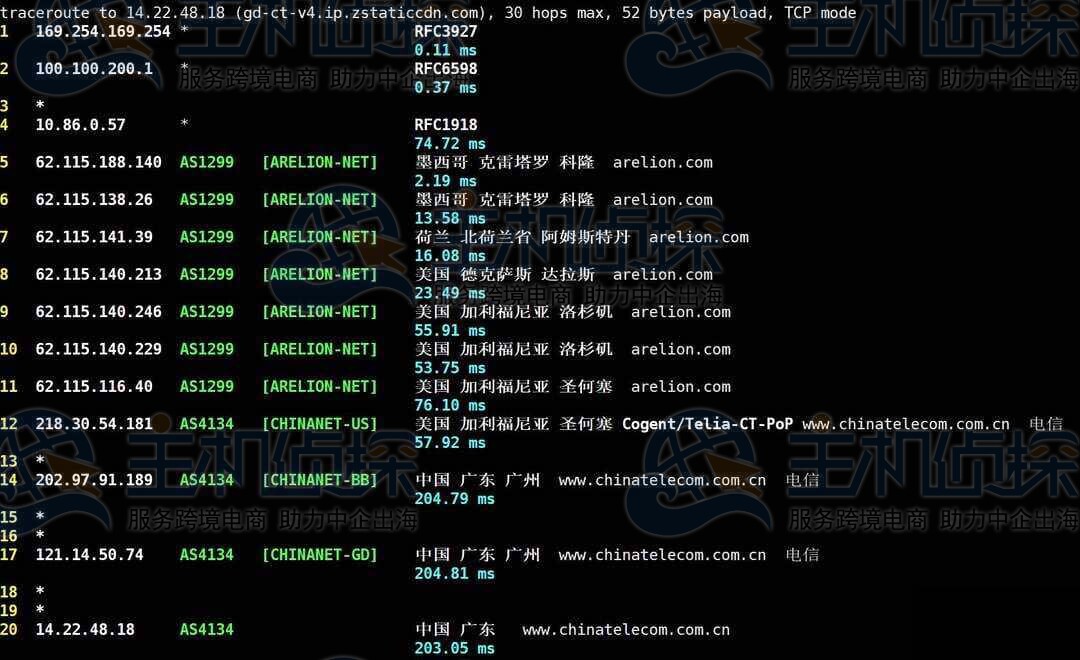This screenshot has height=660, width=1080.
Task: Click the [CHINANET-GD] network tag
Action: [x=320, y=555]
